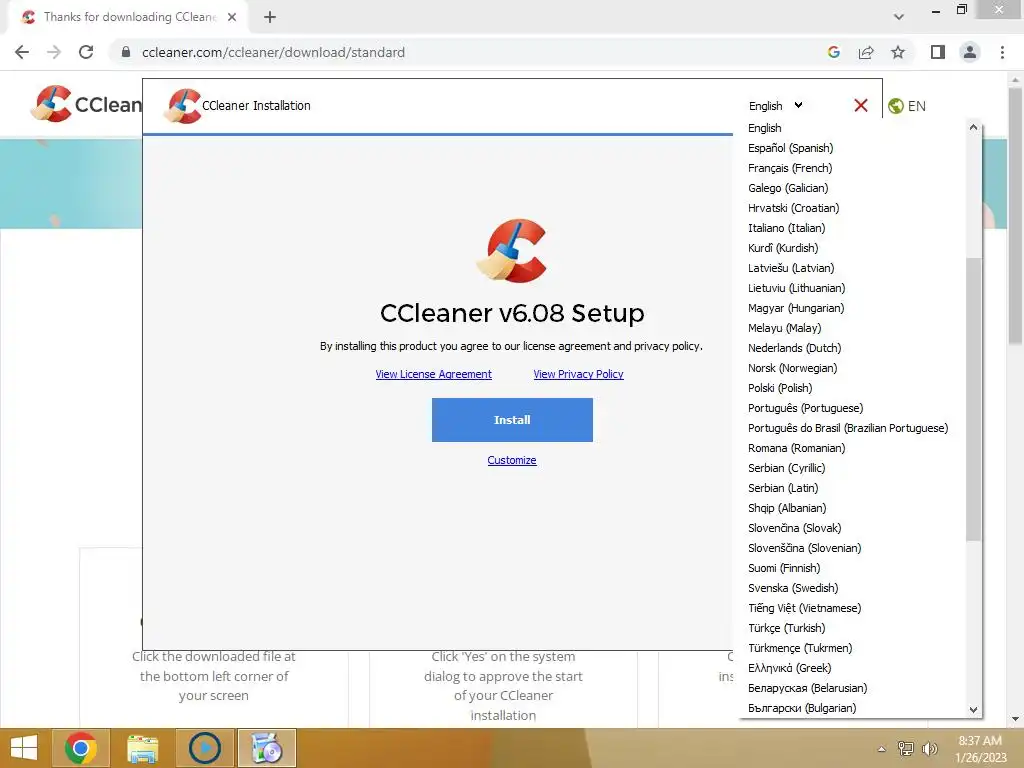This screenshot has width=1024, height=768.
Task: Open Chrome from the taskbar
Action: pyautogui.click(x=80, y=748)
